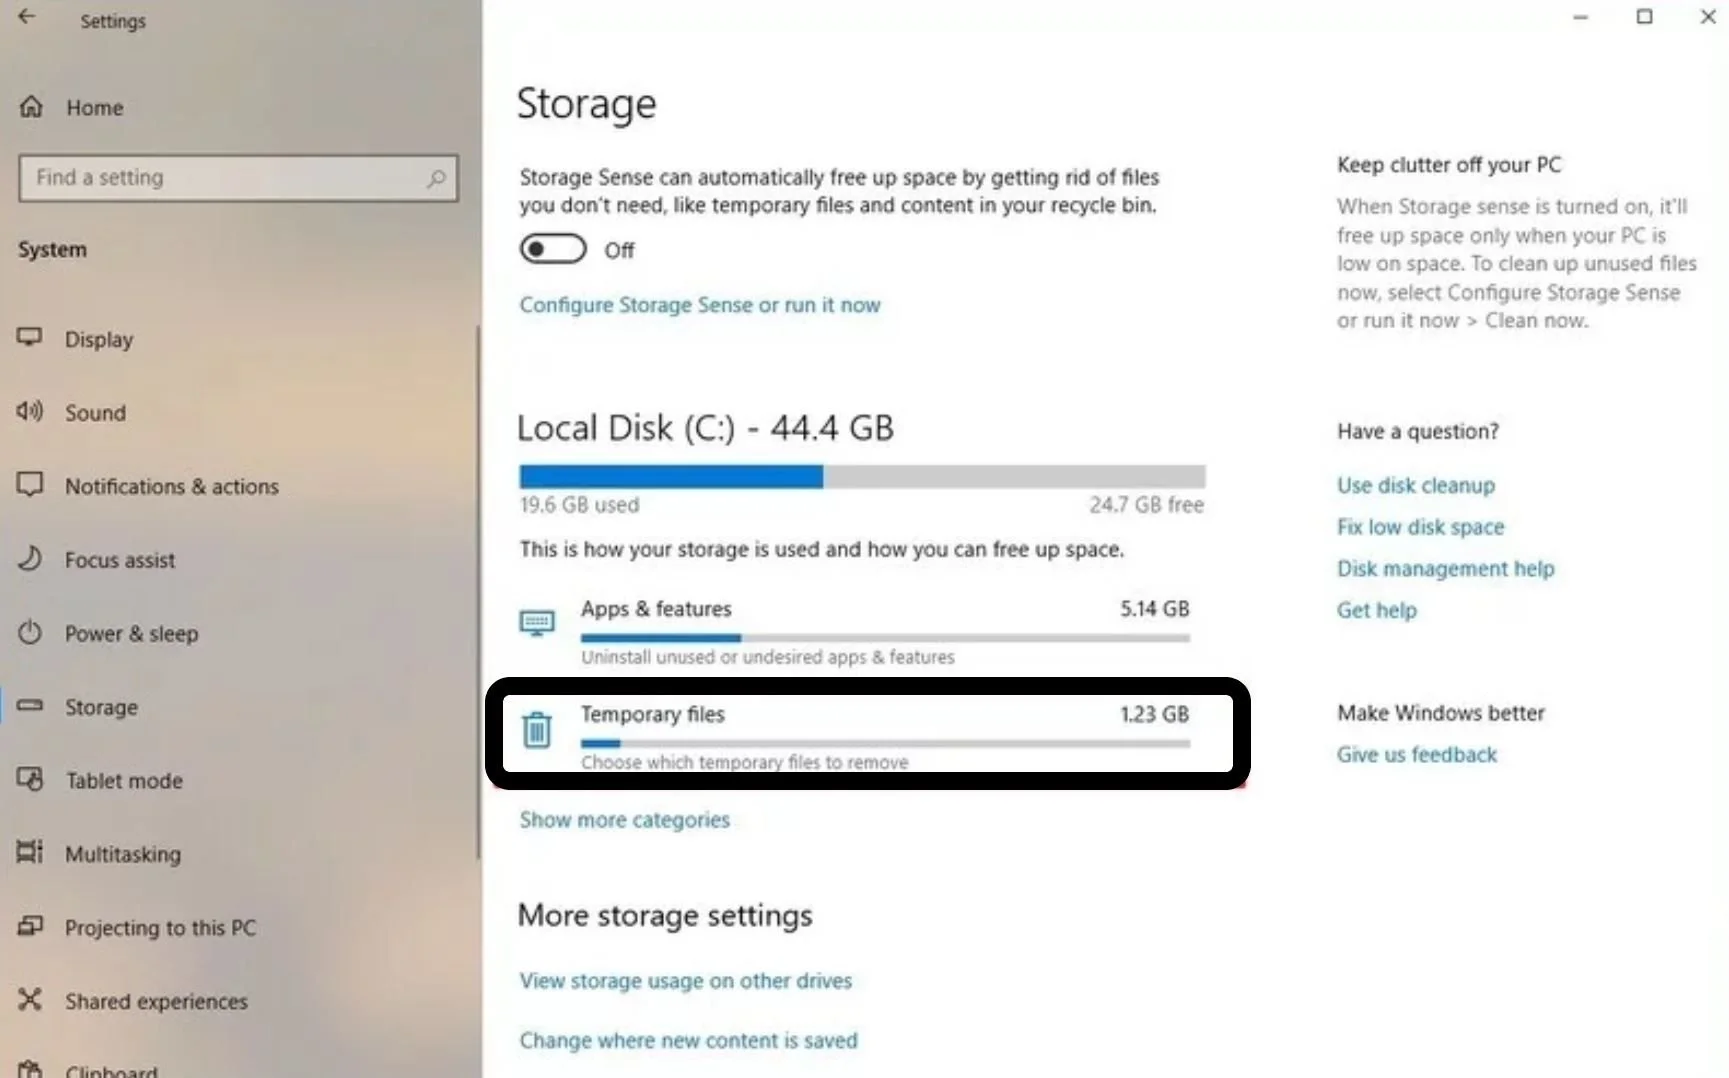Screen dimensions: 1729x1078
Task: Go to Notifications & actions
Action: coord(172,486)
